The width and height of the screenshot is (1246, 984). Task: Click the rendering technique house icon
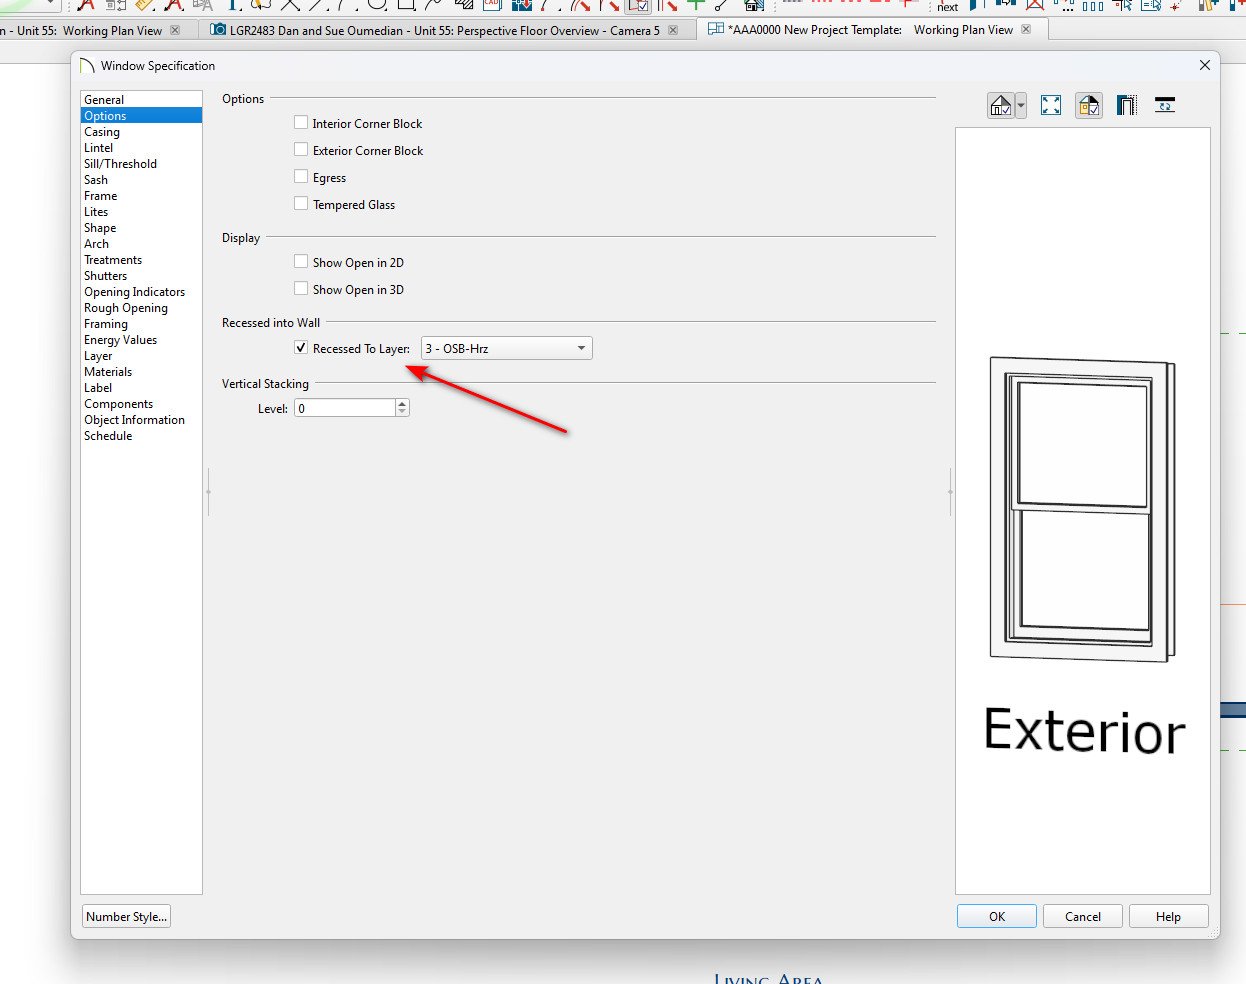pos(1000,105)
